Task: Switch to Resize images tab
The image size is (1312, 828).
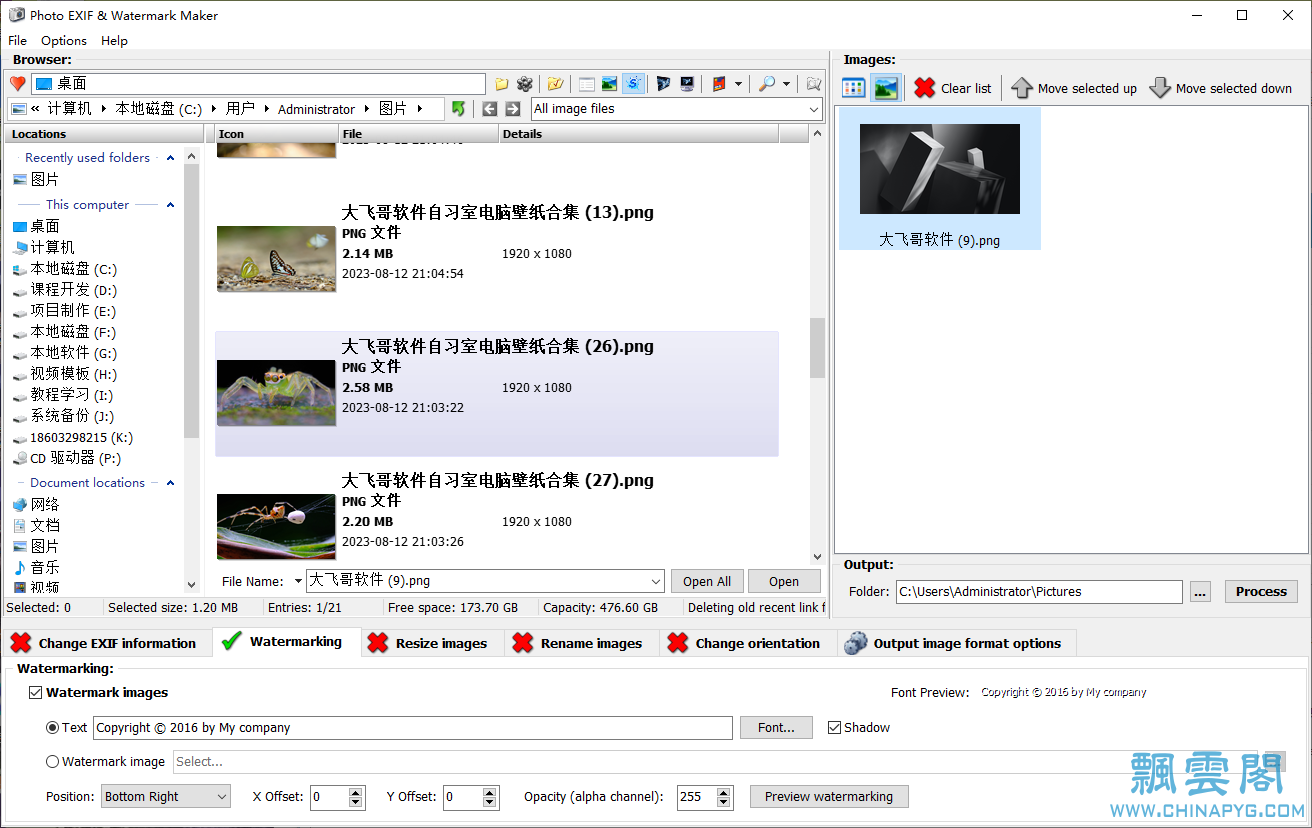Action: tap(430, 643)
